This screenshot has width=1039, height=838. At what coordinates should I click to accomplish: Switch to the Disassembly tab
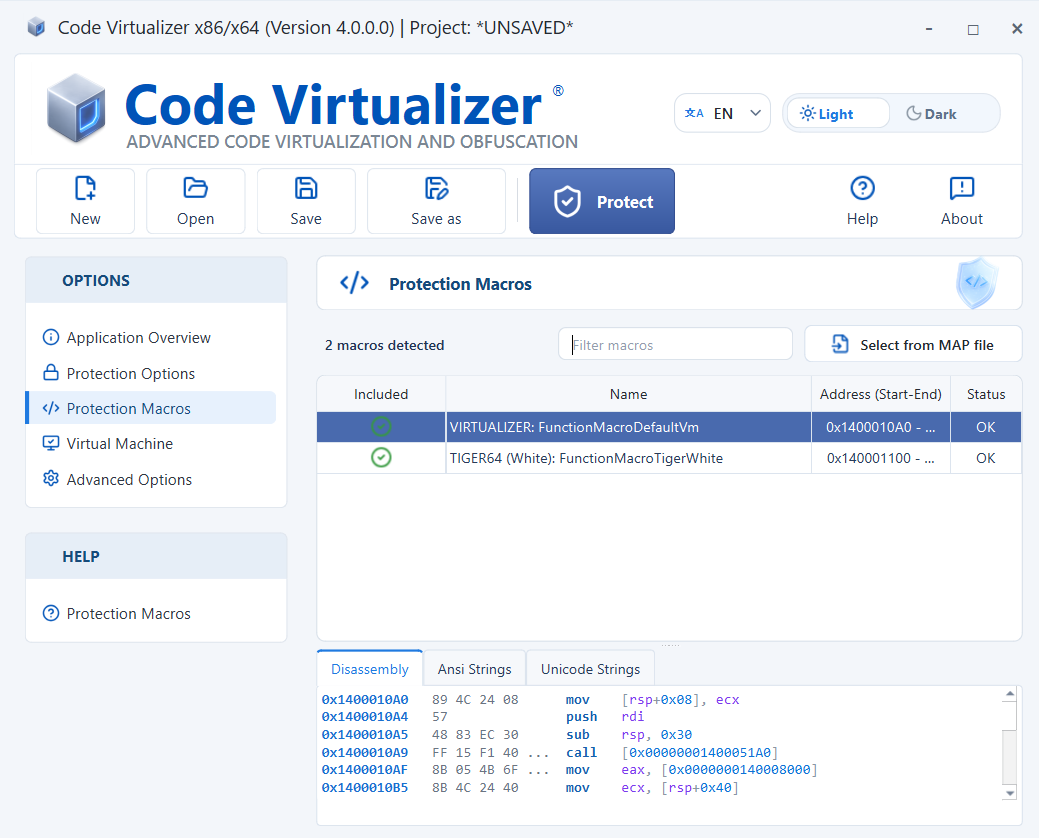370,668
